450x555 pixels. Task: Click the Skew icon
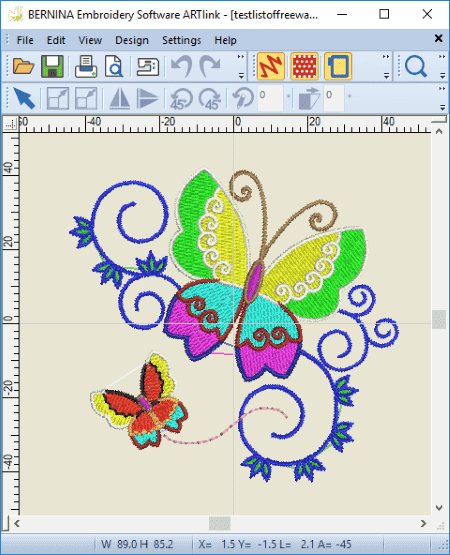[x=309, y=99]
